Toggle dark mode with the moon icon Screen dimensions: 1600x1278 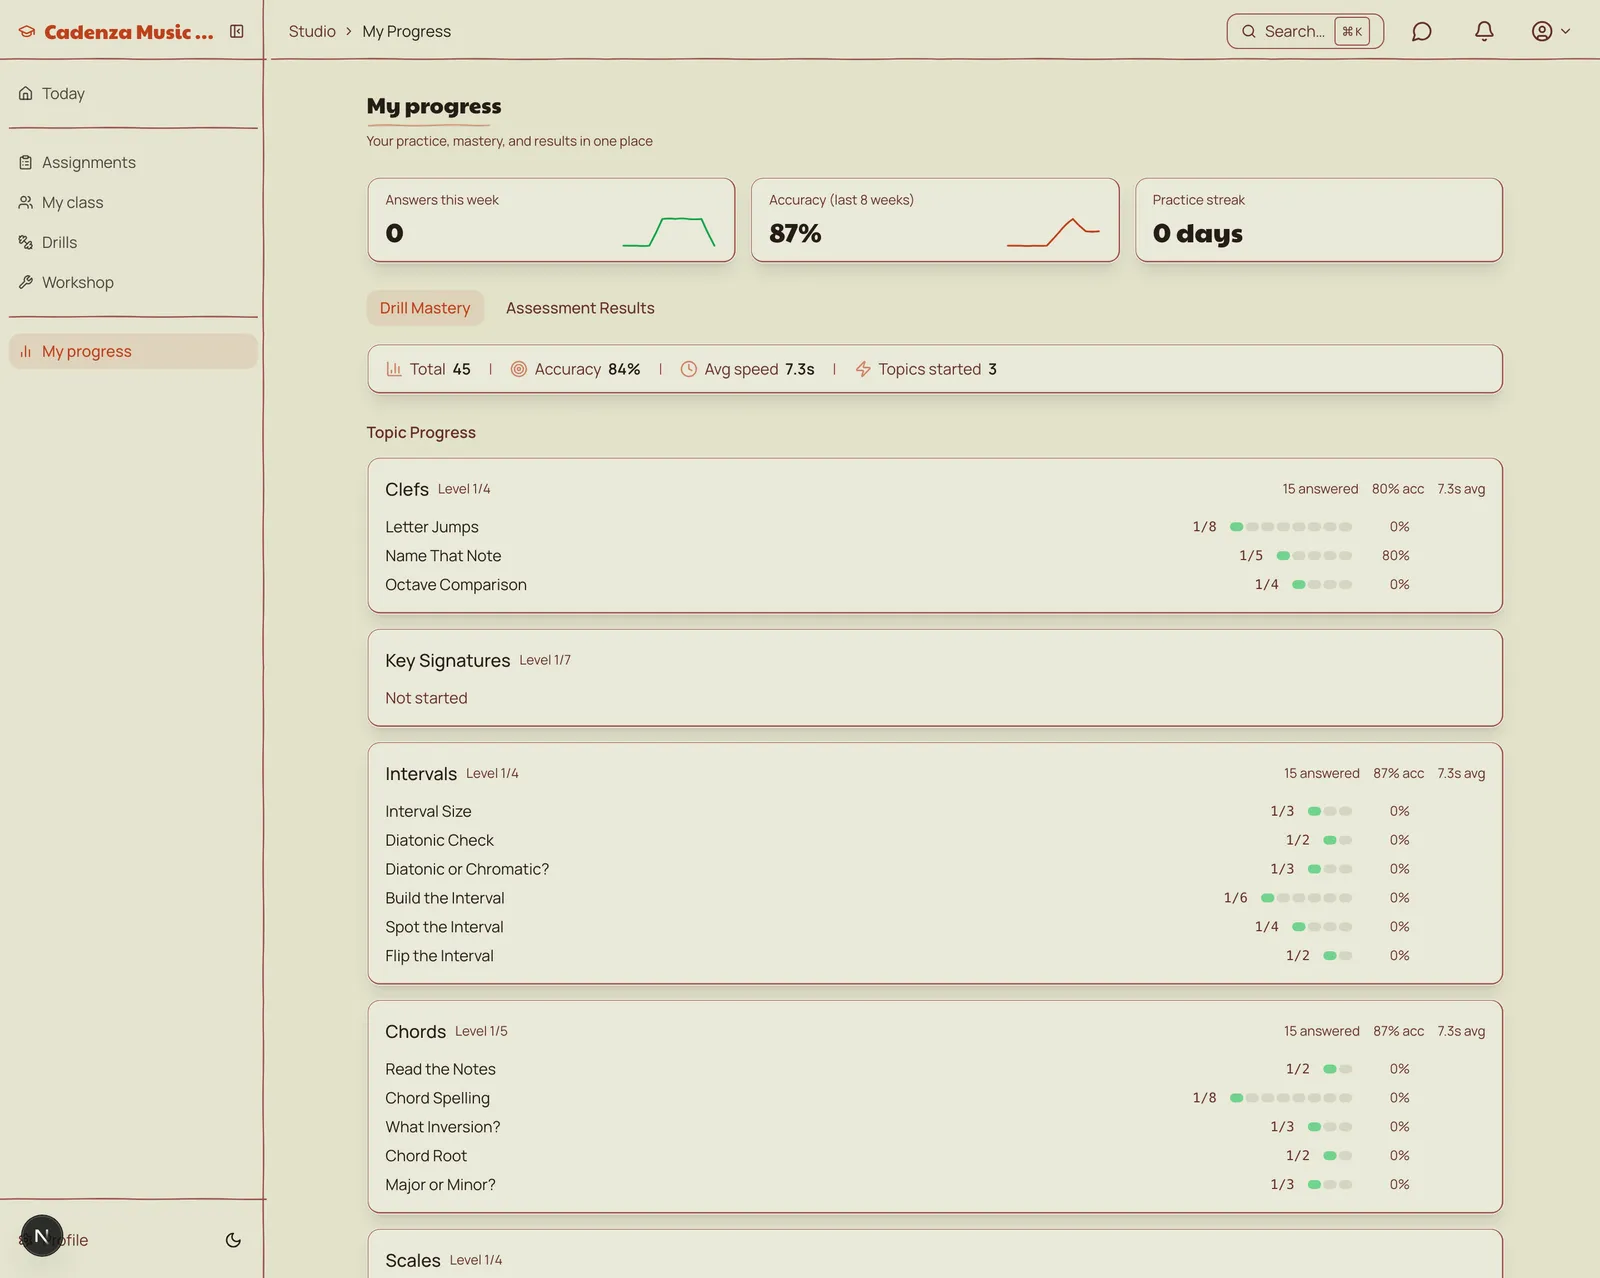[233, 1240]
